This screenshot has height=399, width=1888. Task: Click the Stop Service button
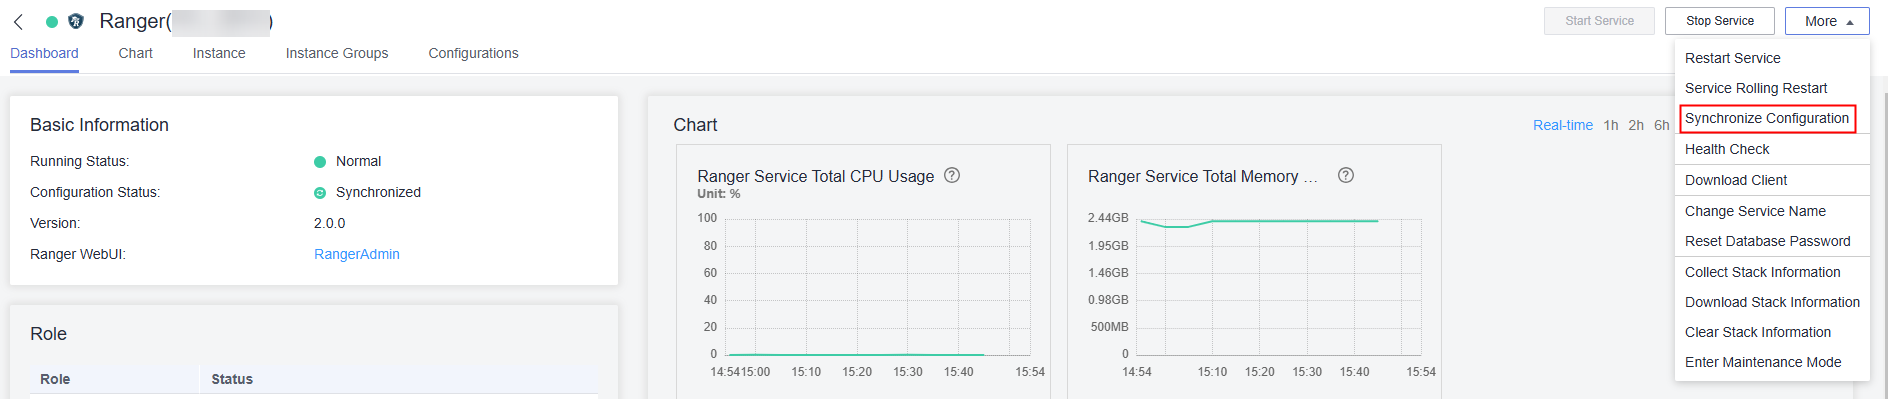coord(1720,21)
